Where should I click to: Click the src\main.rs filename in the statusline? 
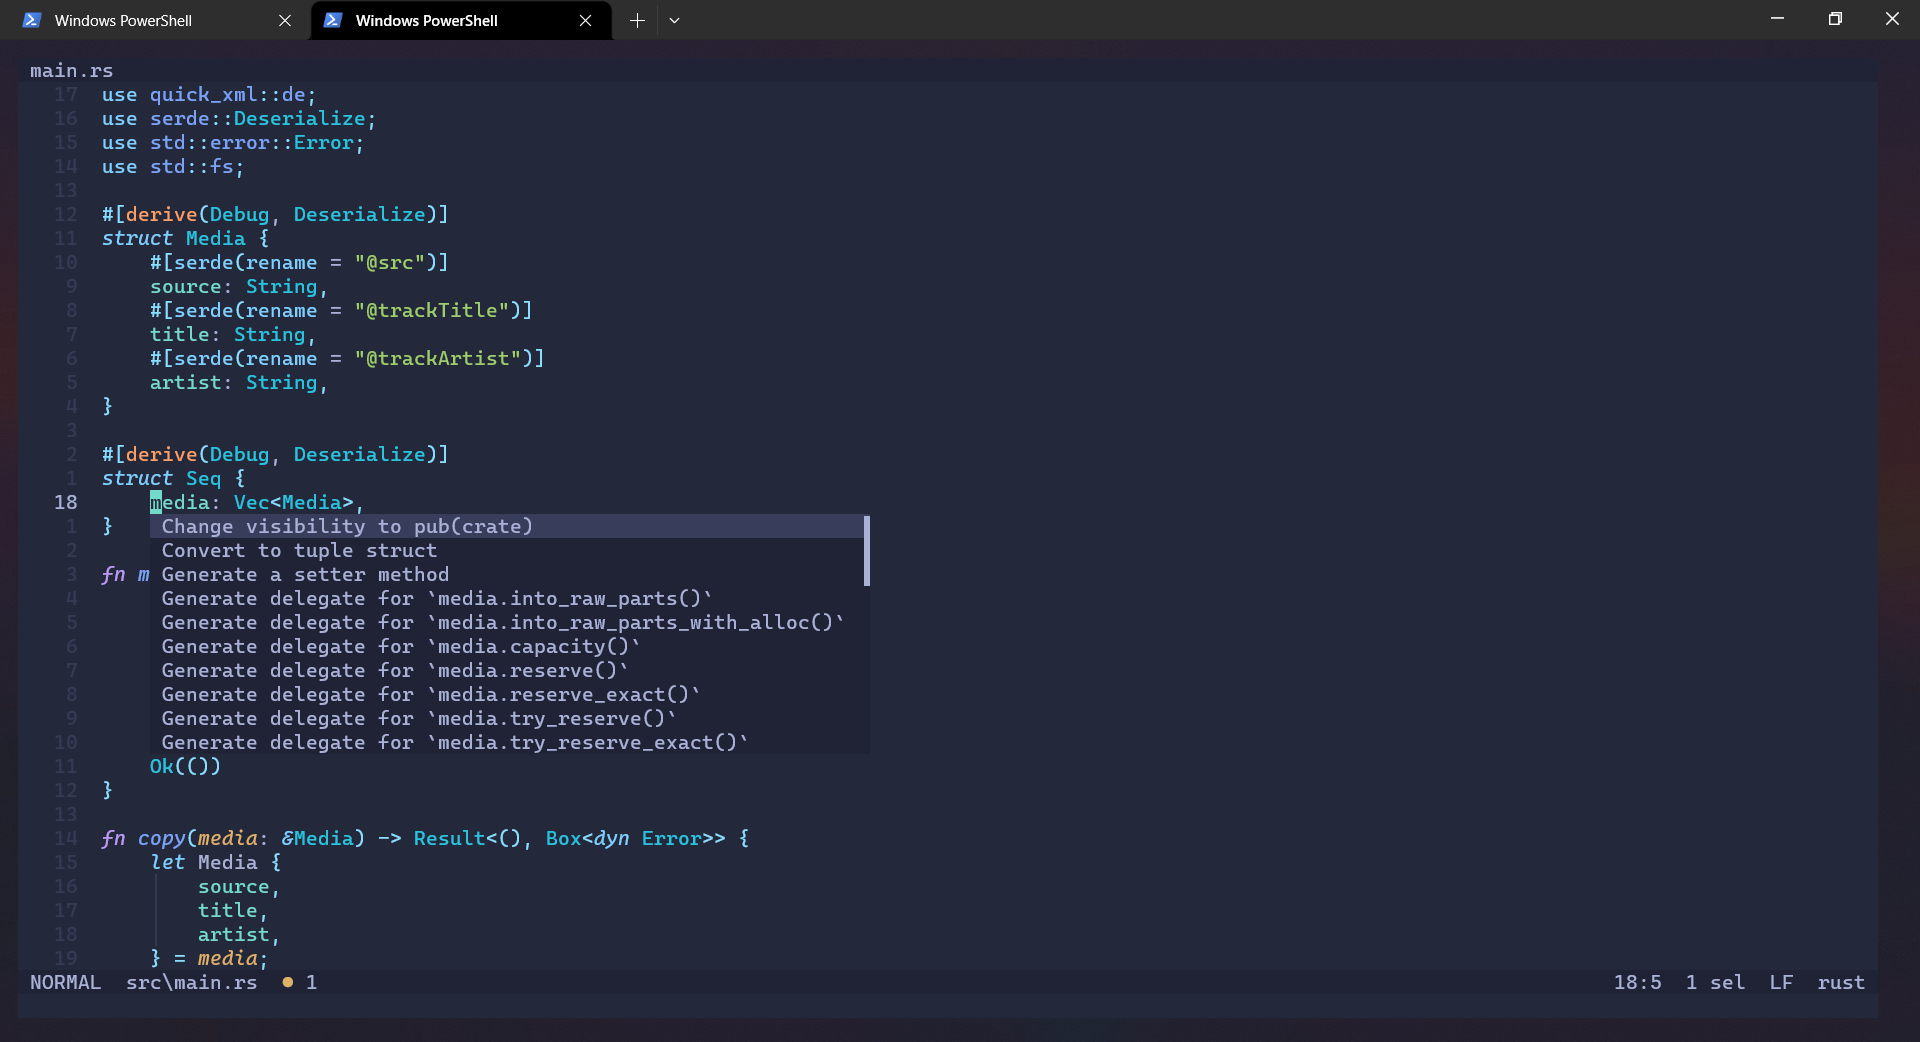tap(191, 983)
